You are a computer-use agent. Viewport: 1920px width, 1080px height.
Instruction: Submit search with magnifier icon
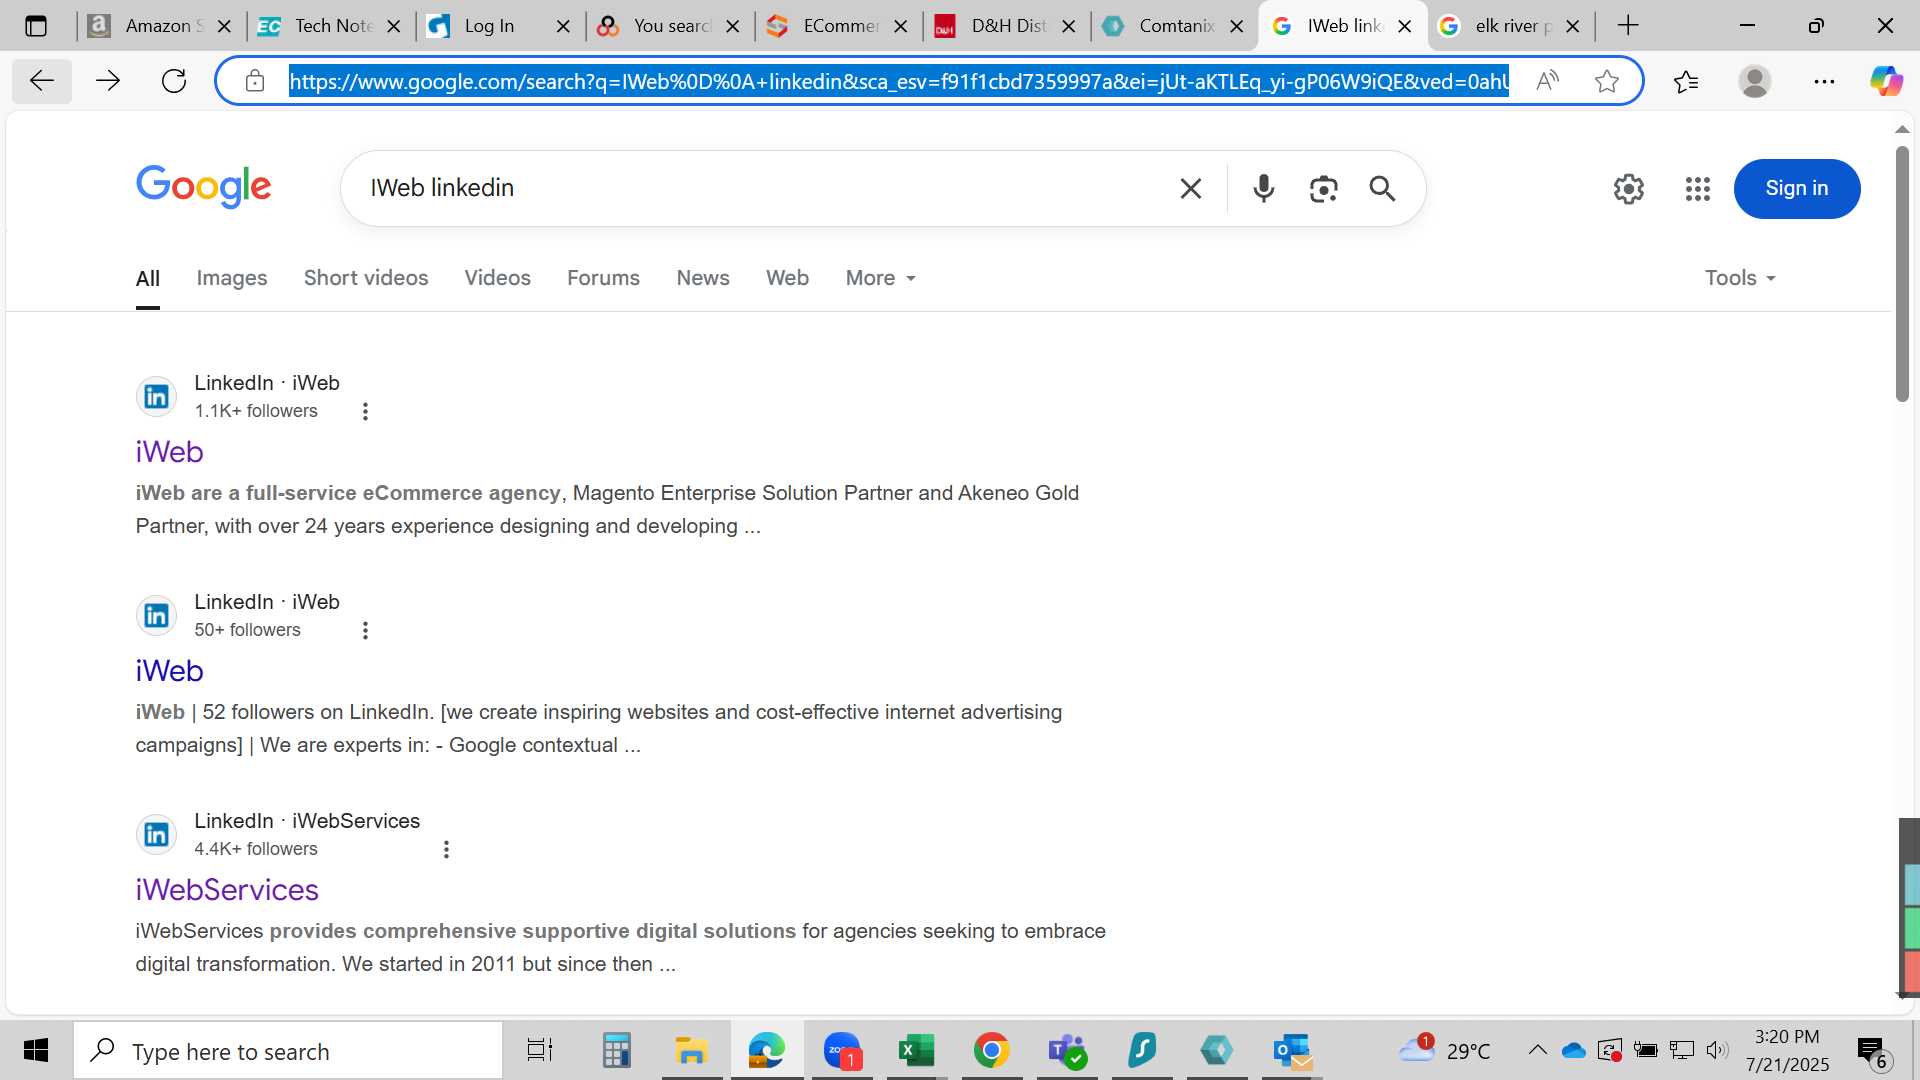click(1382, 188)
